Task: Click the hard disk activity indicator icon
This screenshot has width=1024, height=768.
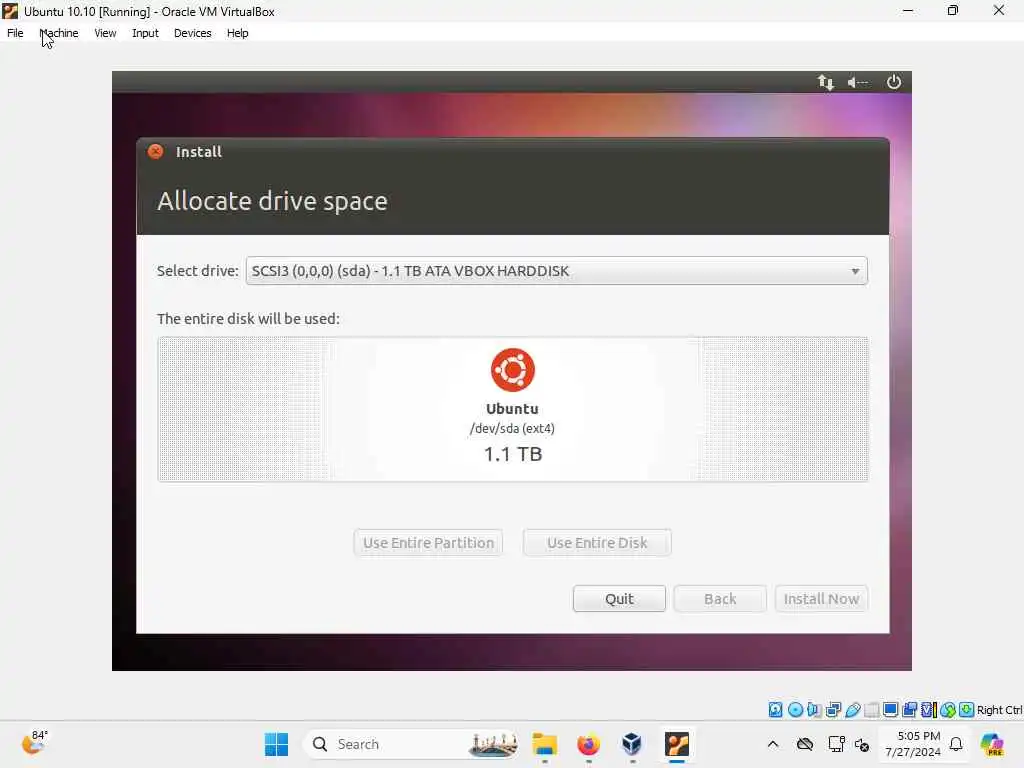Action: tap(775, 710)
